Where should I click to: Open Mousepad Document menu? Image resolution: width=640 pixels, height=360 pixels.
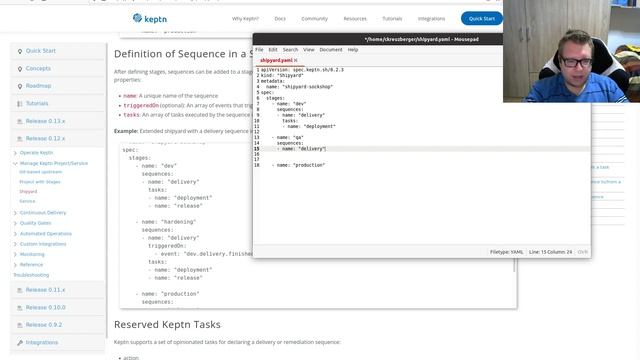click(331, 50)
